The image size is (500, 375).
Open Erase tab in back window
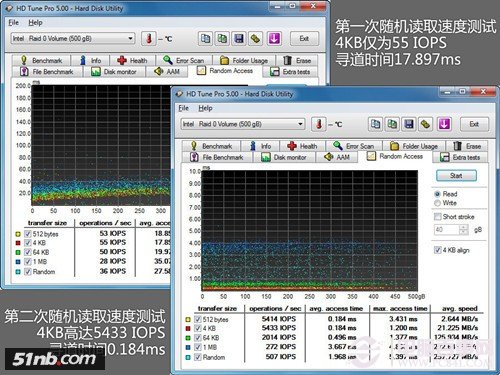(297, 61)
